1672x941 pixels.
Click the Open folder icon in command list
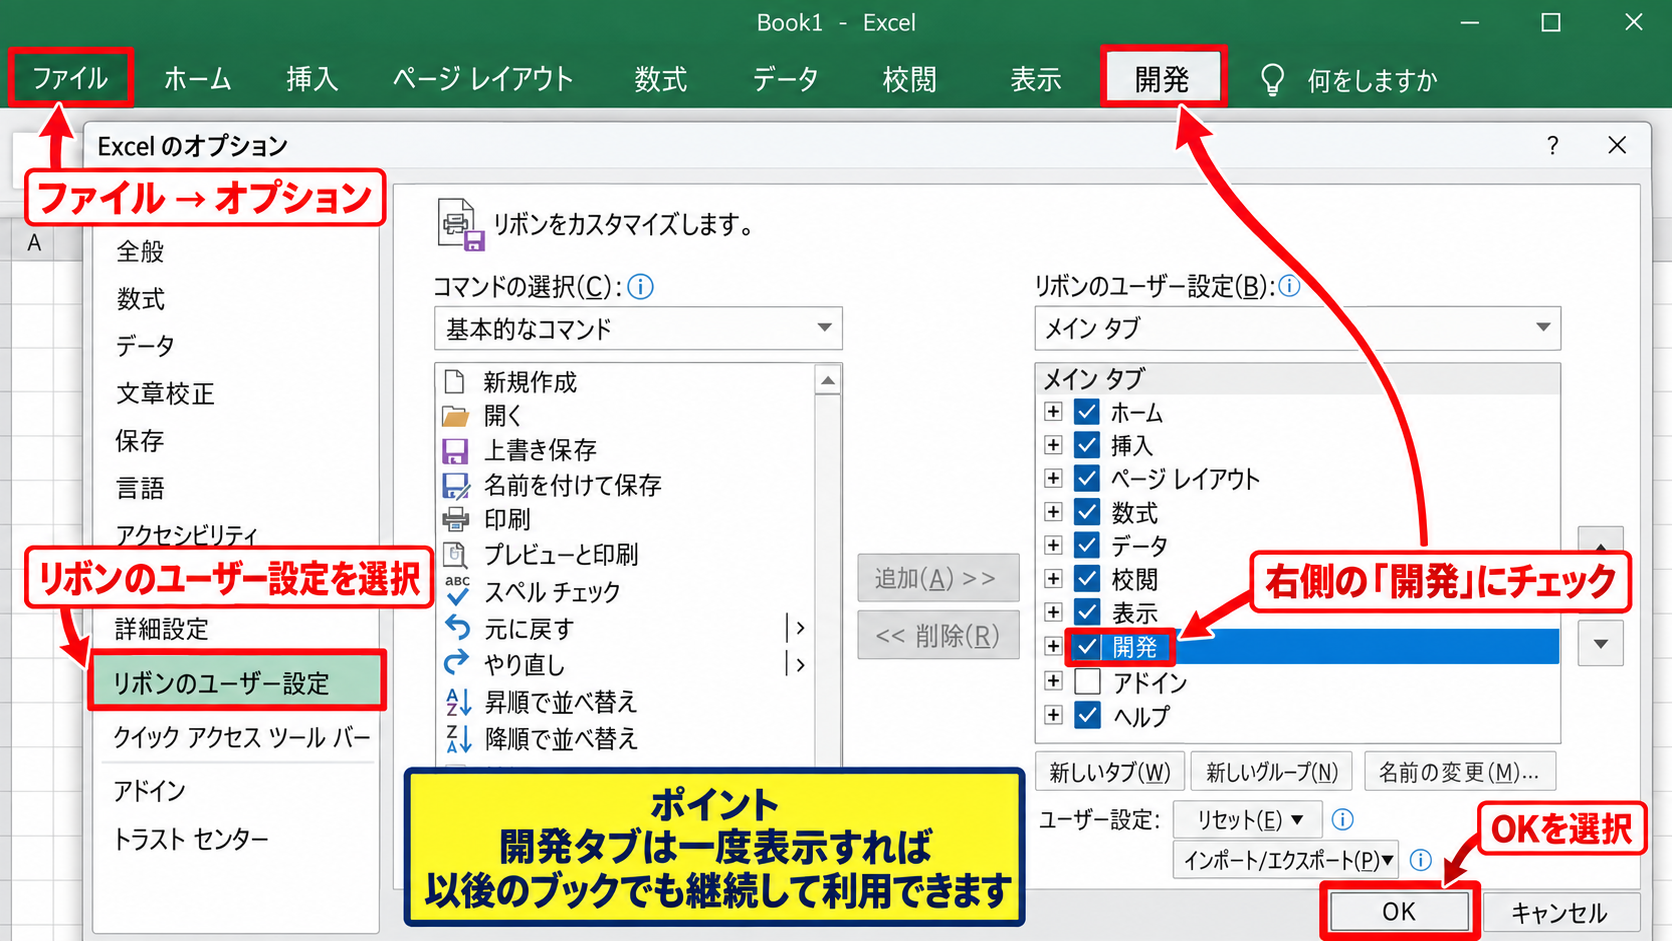(x=456, y=416)
